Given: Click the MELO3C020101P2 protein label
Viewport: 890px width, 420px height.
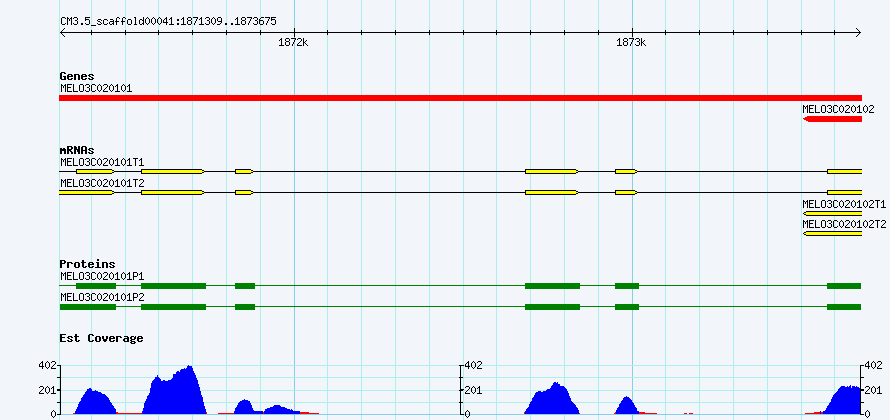Looking at the screenshot, I should click(102, 297).
